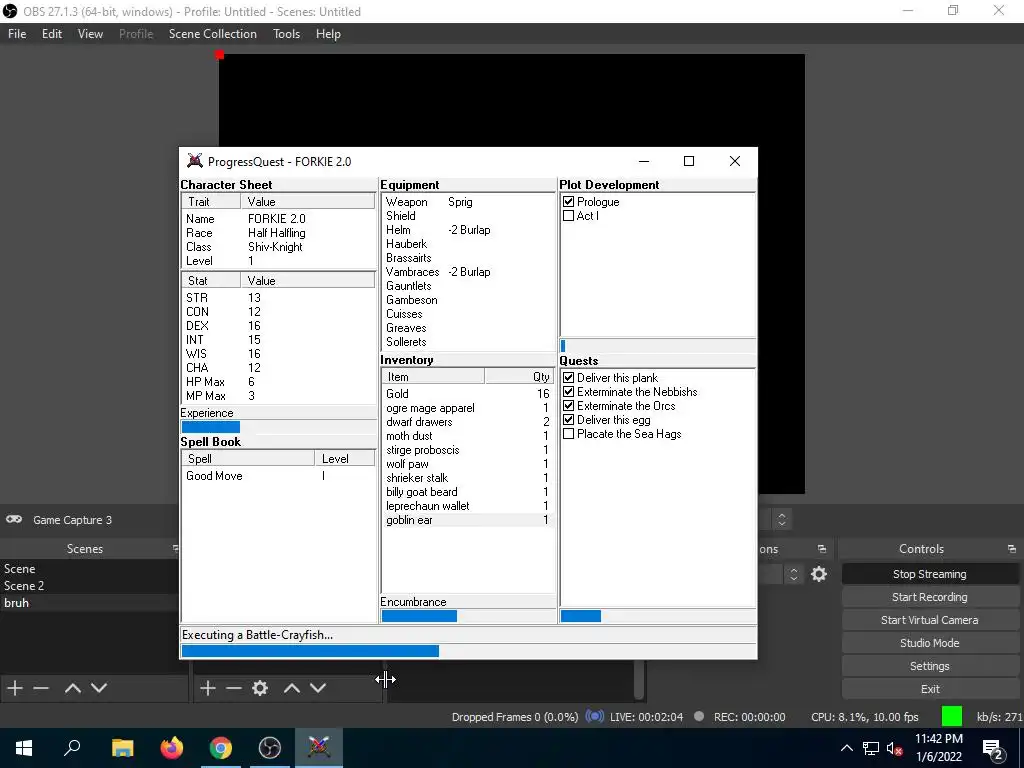Open the Tools menu
The image size is (1024, 768).
(x=286, y=34)
